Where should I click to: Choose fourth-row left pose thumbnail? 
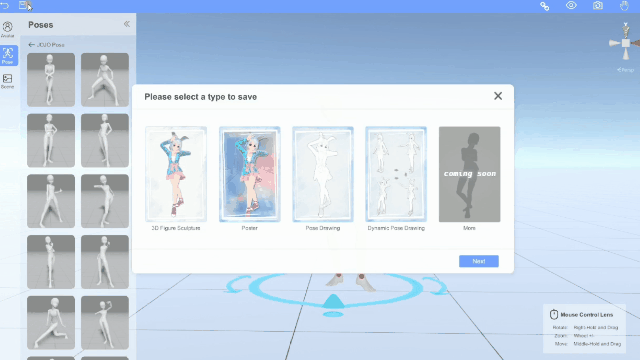point(51,262)
